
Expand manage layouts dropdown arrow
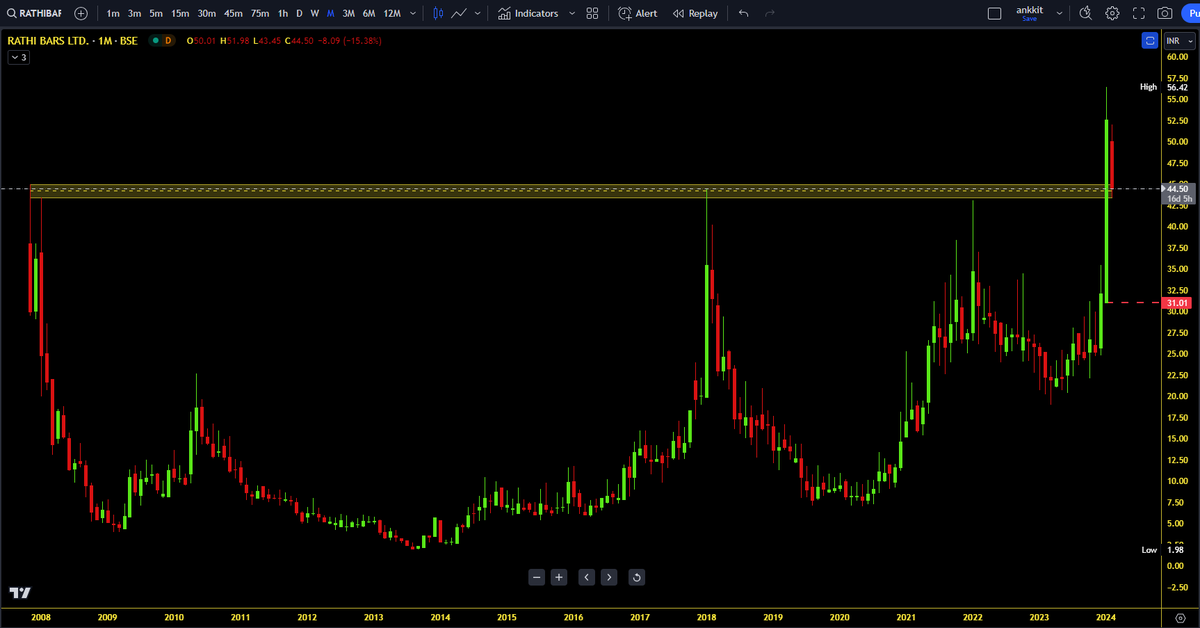pyautogui.click(x=1059, y=14)
